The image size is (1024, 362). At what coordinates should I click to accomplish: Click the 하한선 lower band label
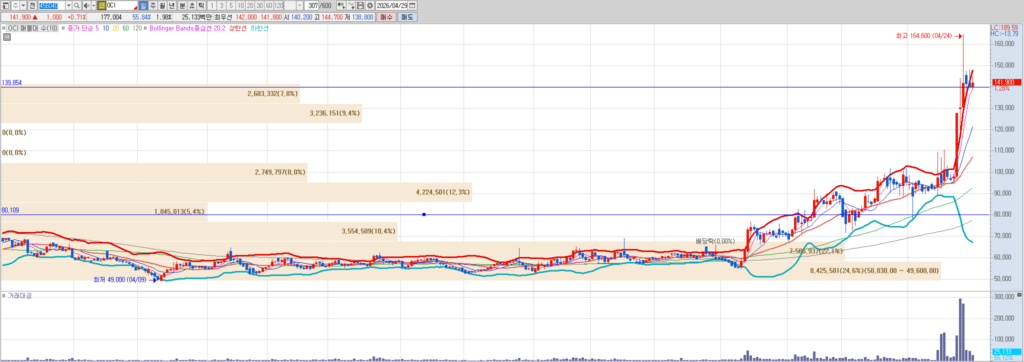259,28
